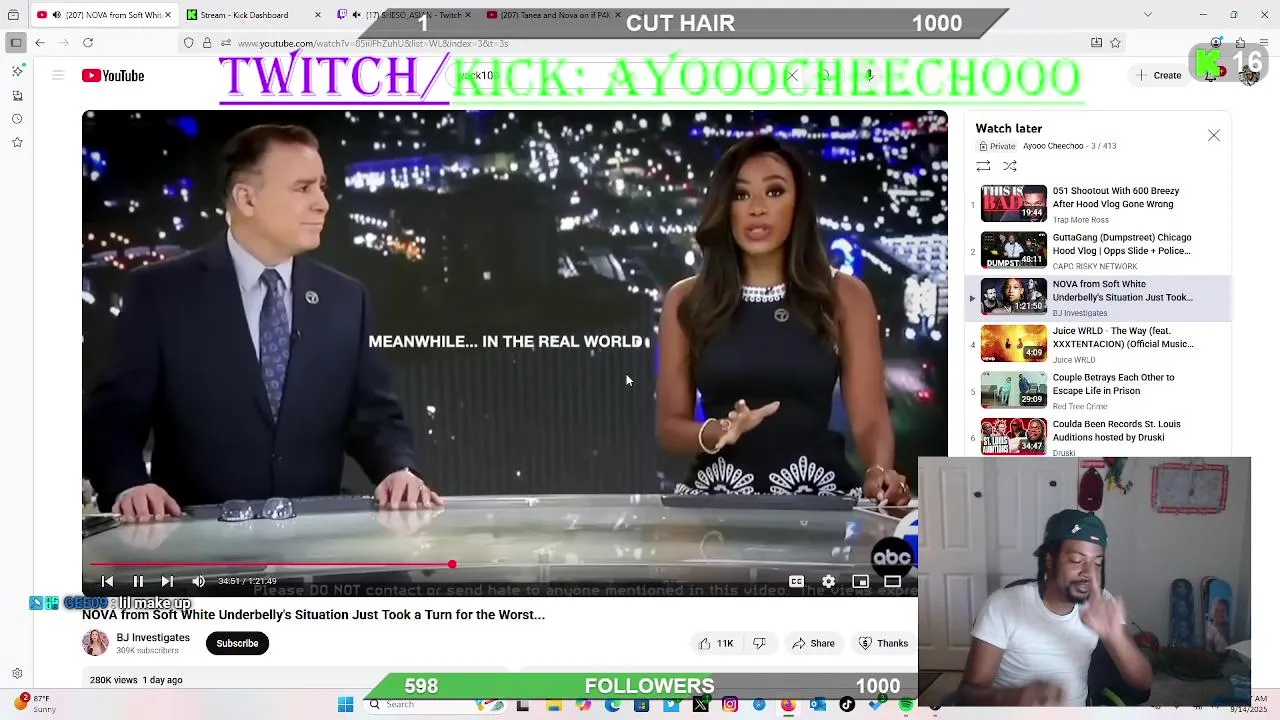The image size is (1280, 720).
Task: Open sidebar settings gear at bottom left
Action: point(17,674)
